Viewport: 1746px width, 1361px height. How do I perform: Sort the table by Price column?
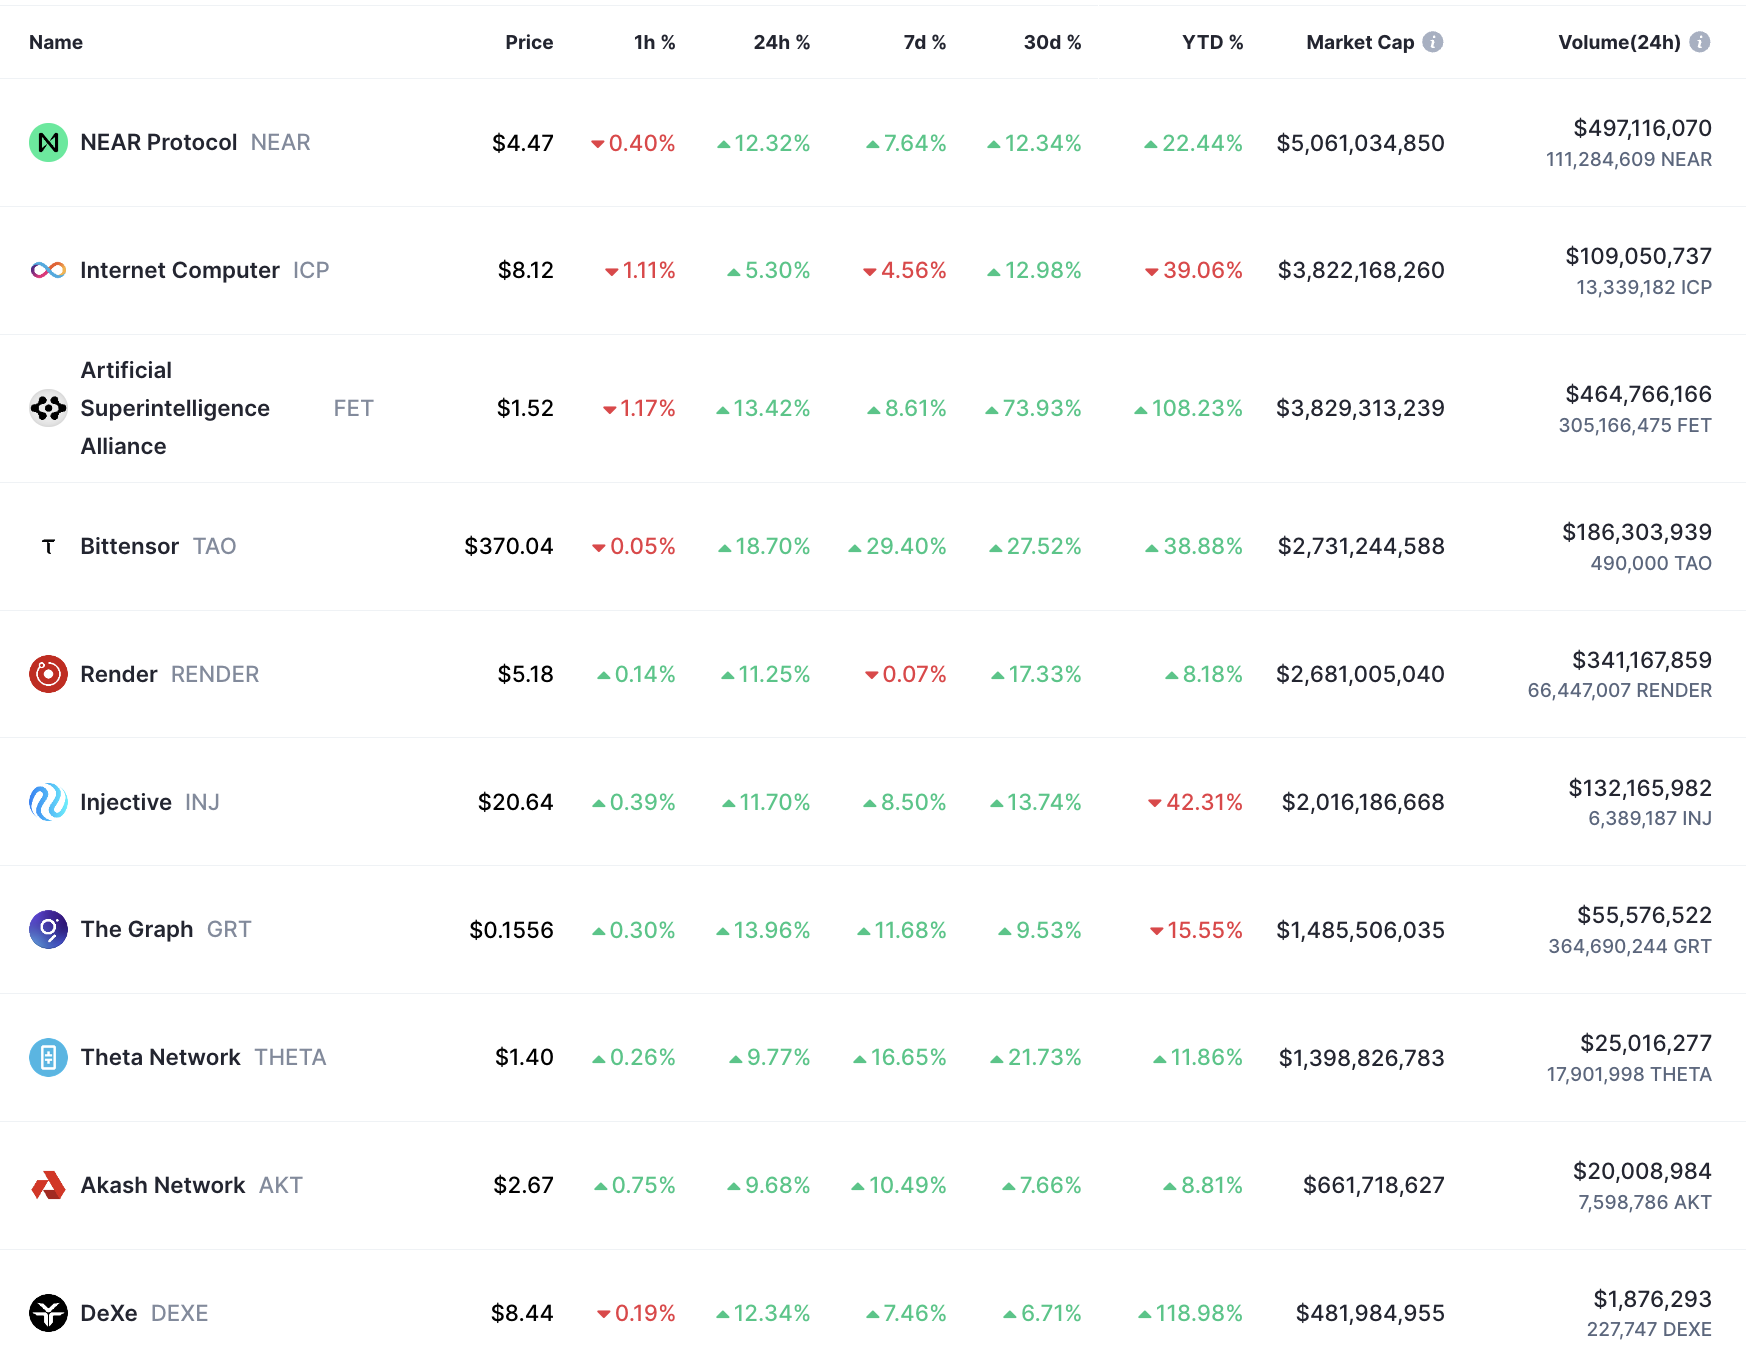pos(529,42)
